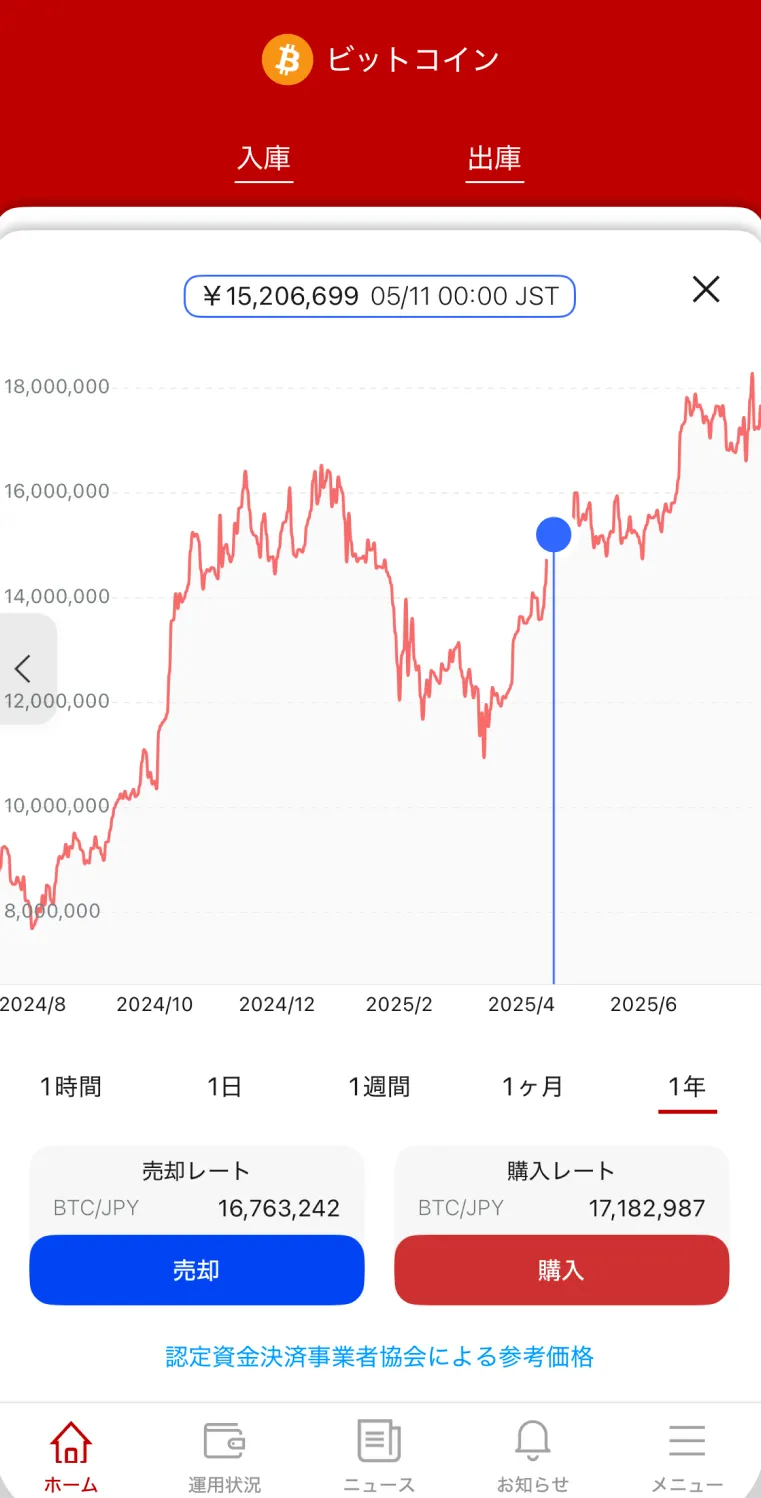
Task: Close the price chart panel
Action: click(706, 290)
